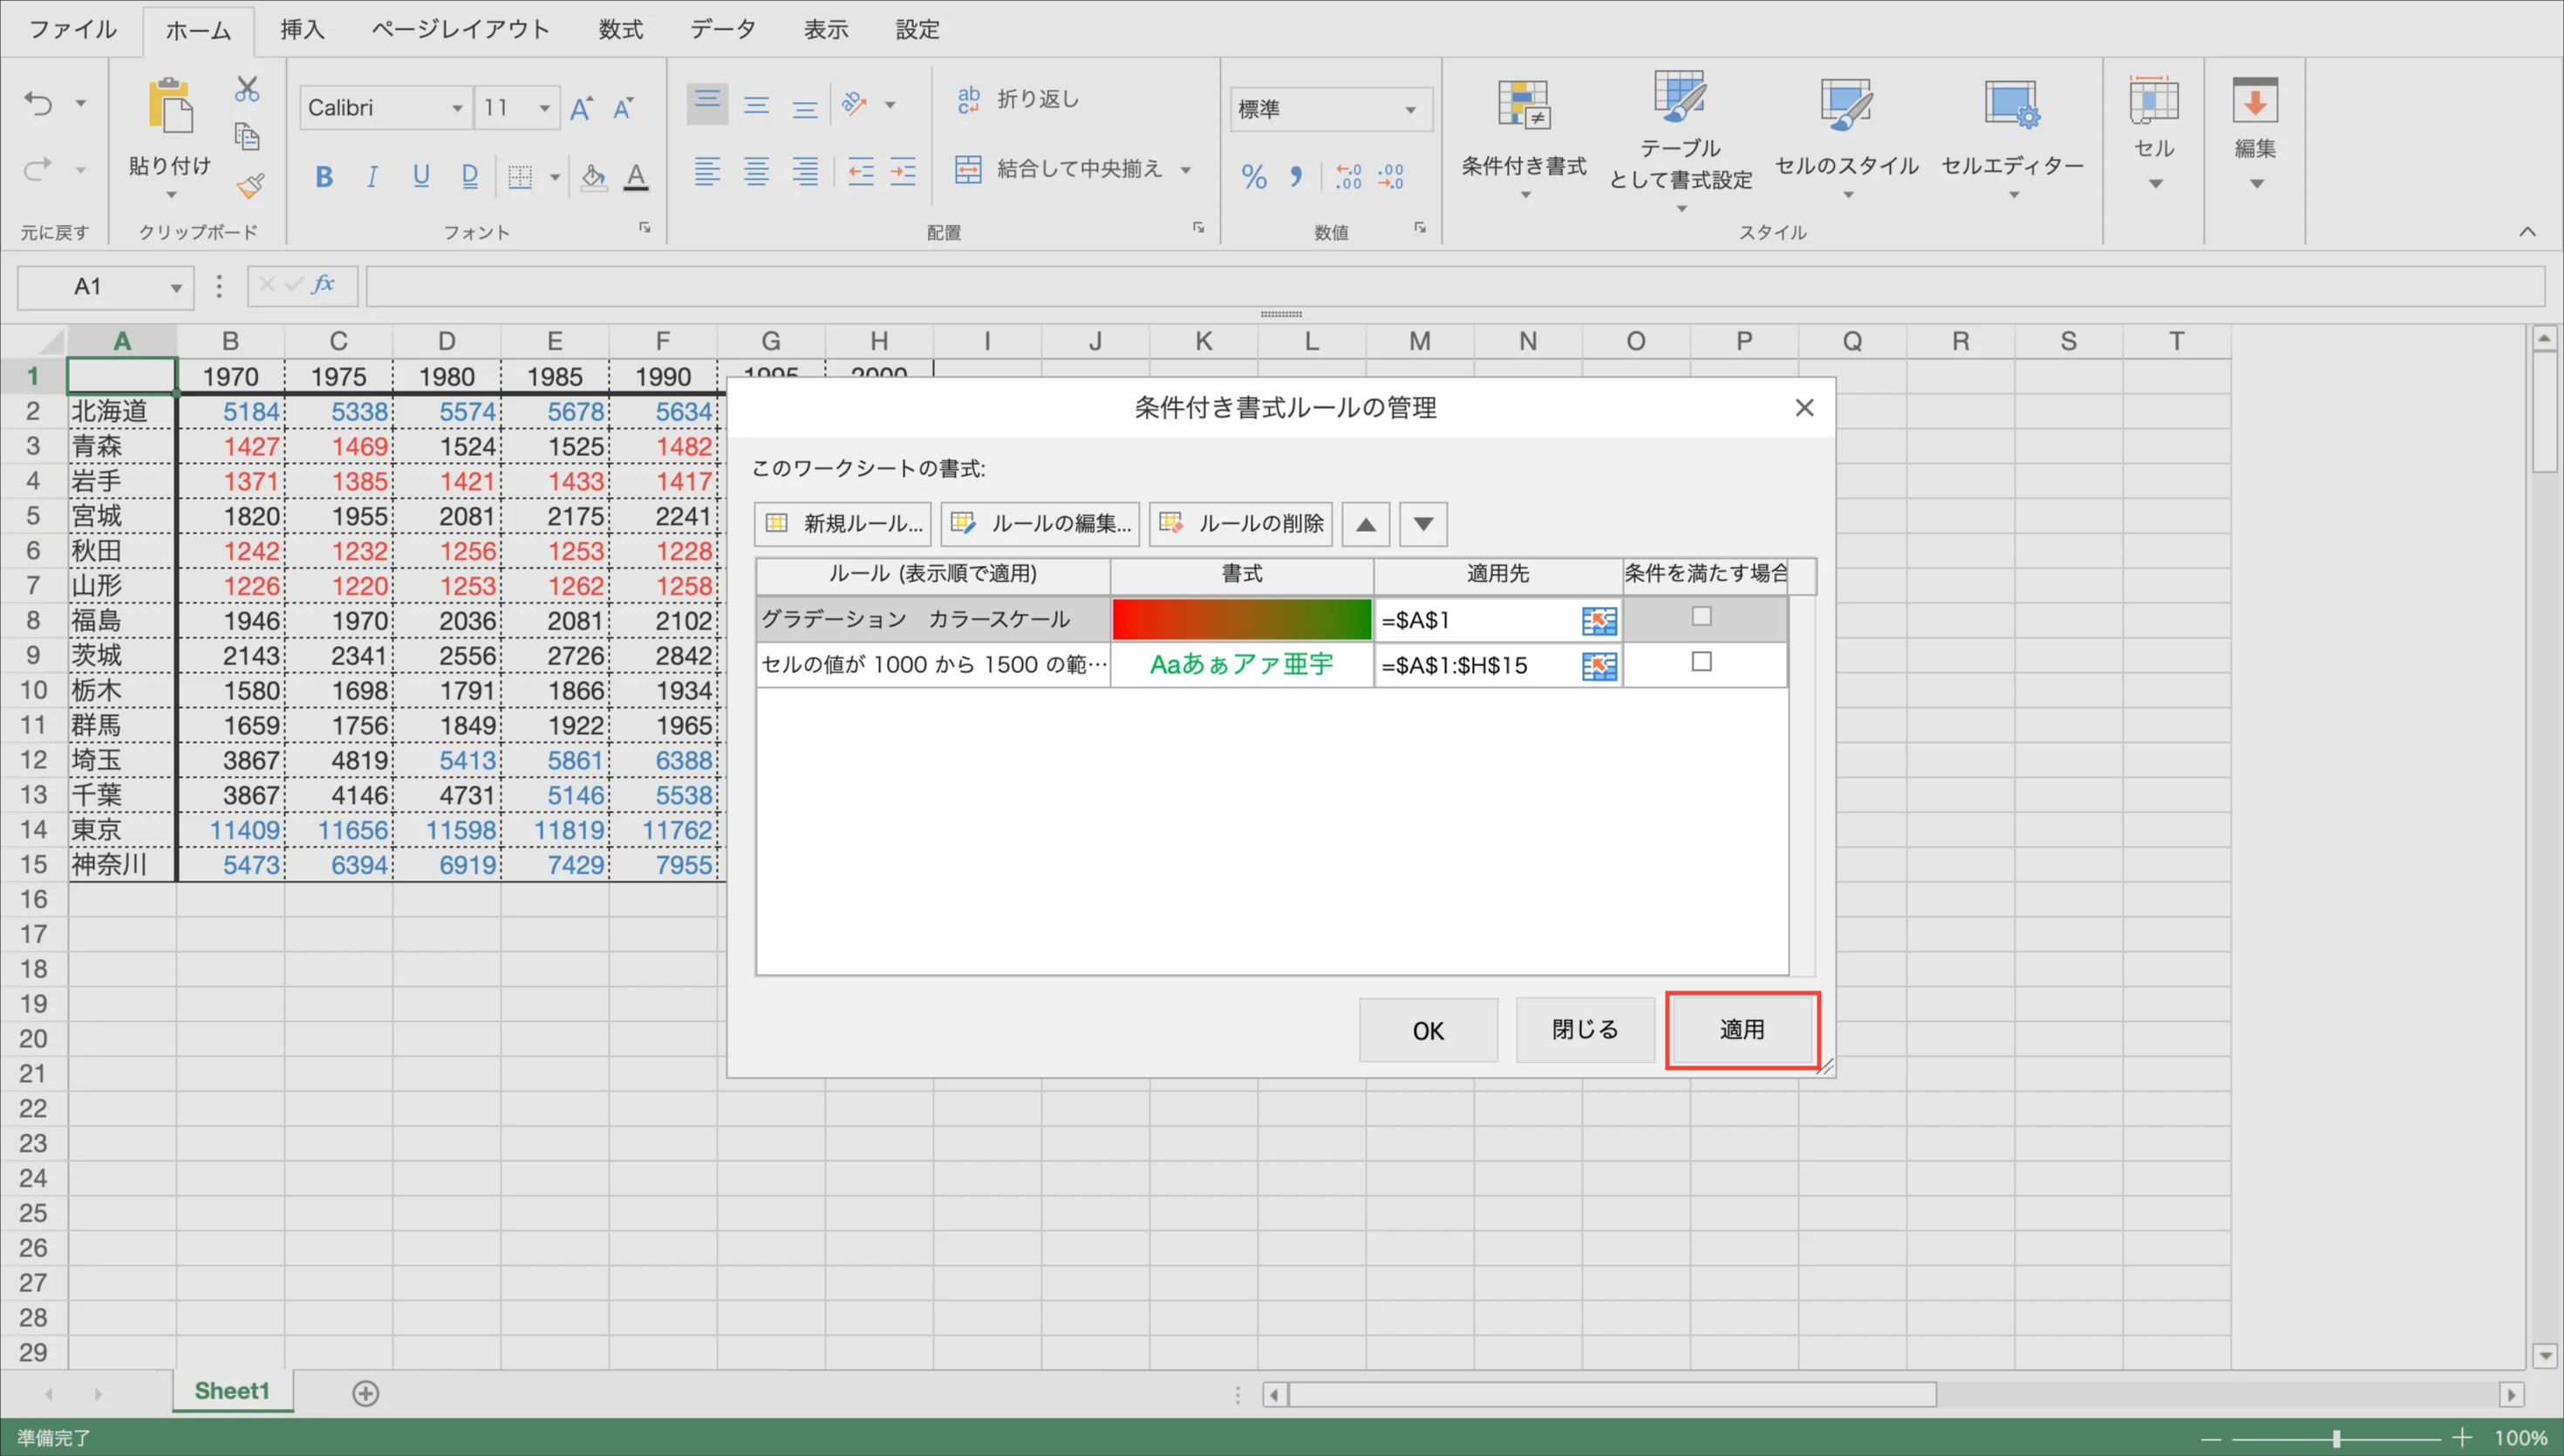Viewport: 2564px width, 1456px height.
Task: Open the データ ribbon tab
Action: point(723,29)
